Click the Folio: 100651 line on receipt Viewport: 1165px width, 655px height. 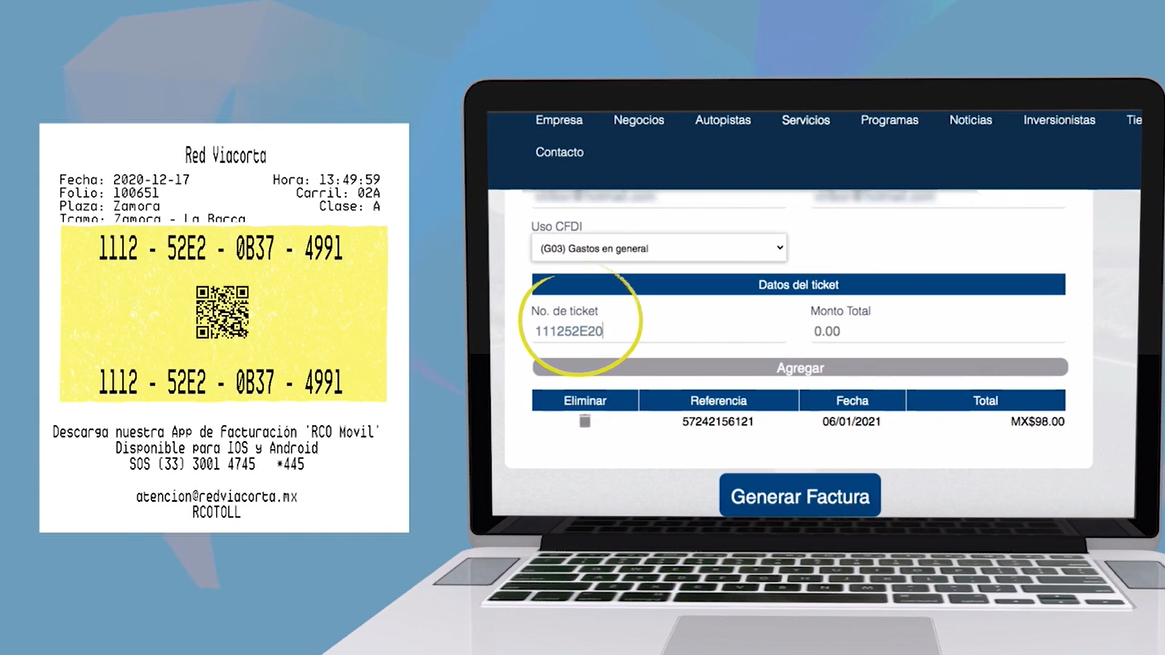click(108, 193)
